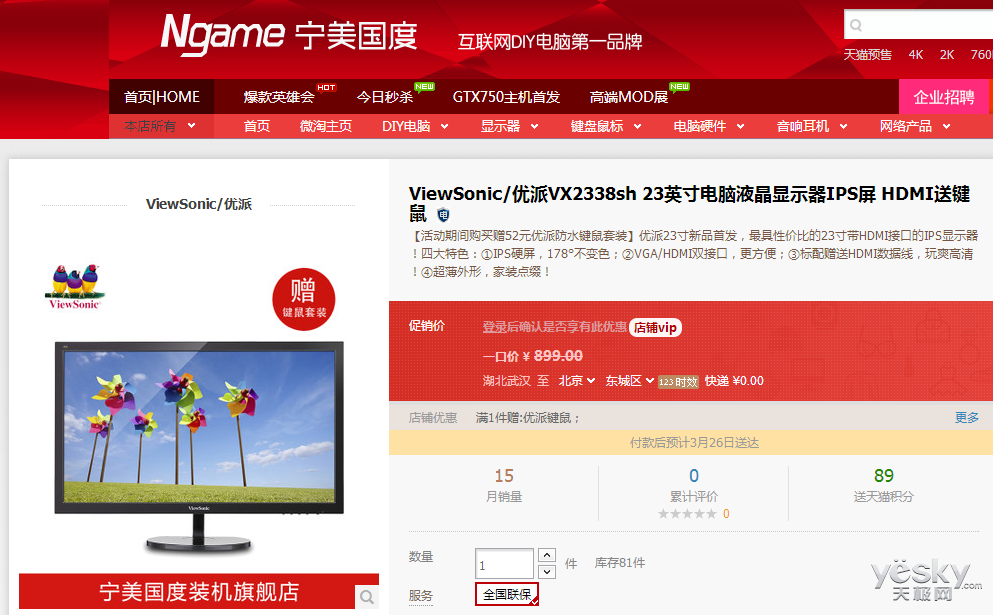This screenshot has width=993, height=615.
Task: Click the ViewSonic/优派 brand heading
Action: (199, 204)
